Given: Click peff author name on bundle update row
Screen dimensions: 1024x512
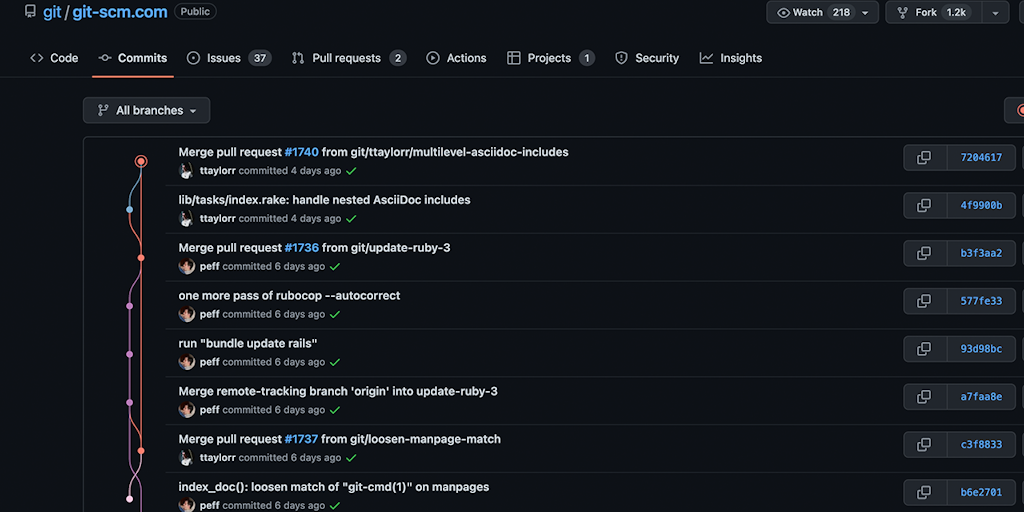Looking at the screenshot, I should (210, 362).
